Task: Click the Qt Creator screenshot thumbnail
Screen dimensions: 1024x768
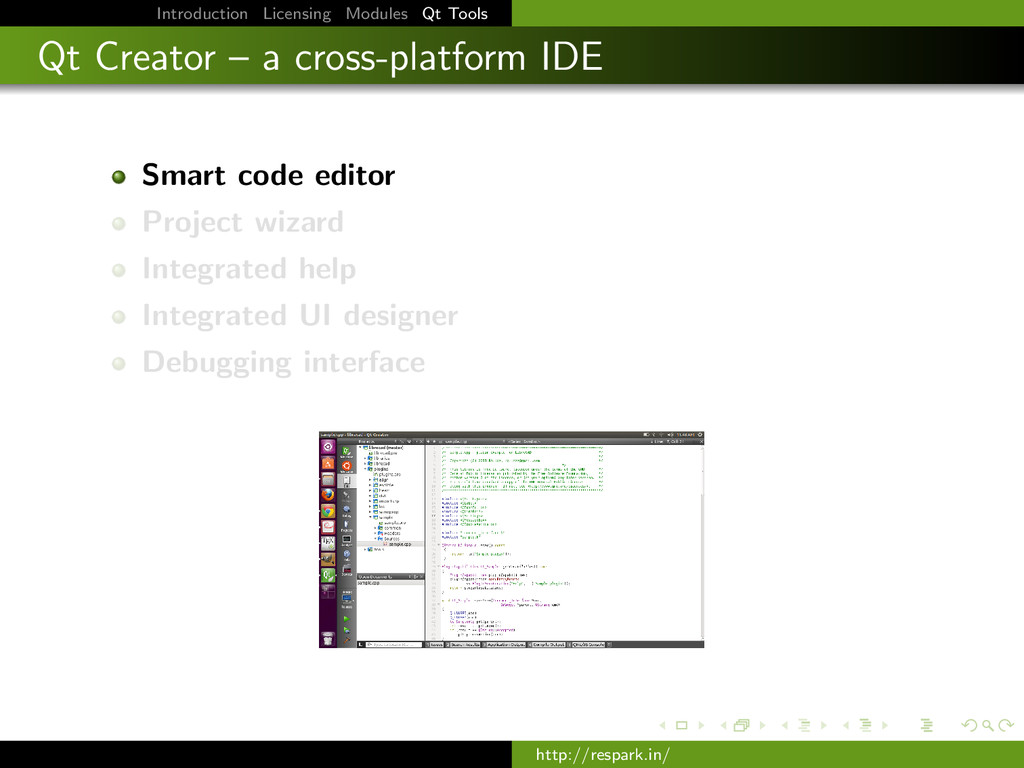Action: [511, 539]
